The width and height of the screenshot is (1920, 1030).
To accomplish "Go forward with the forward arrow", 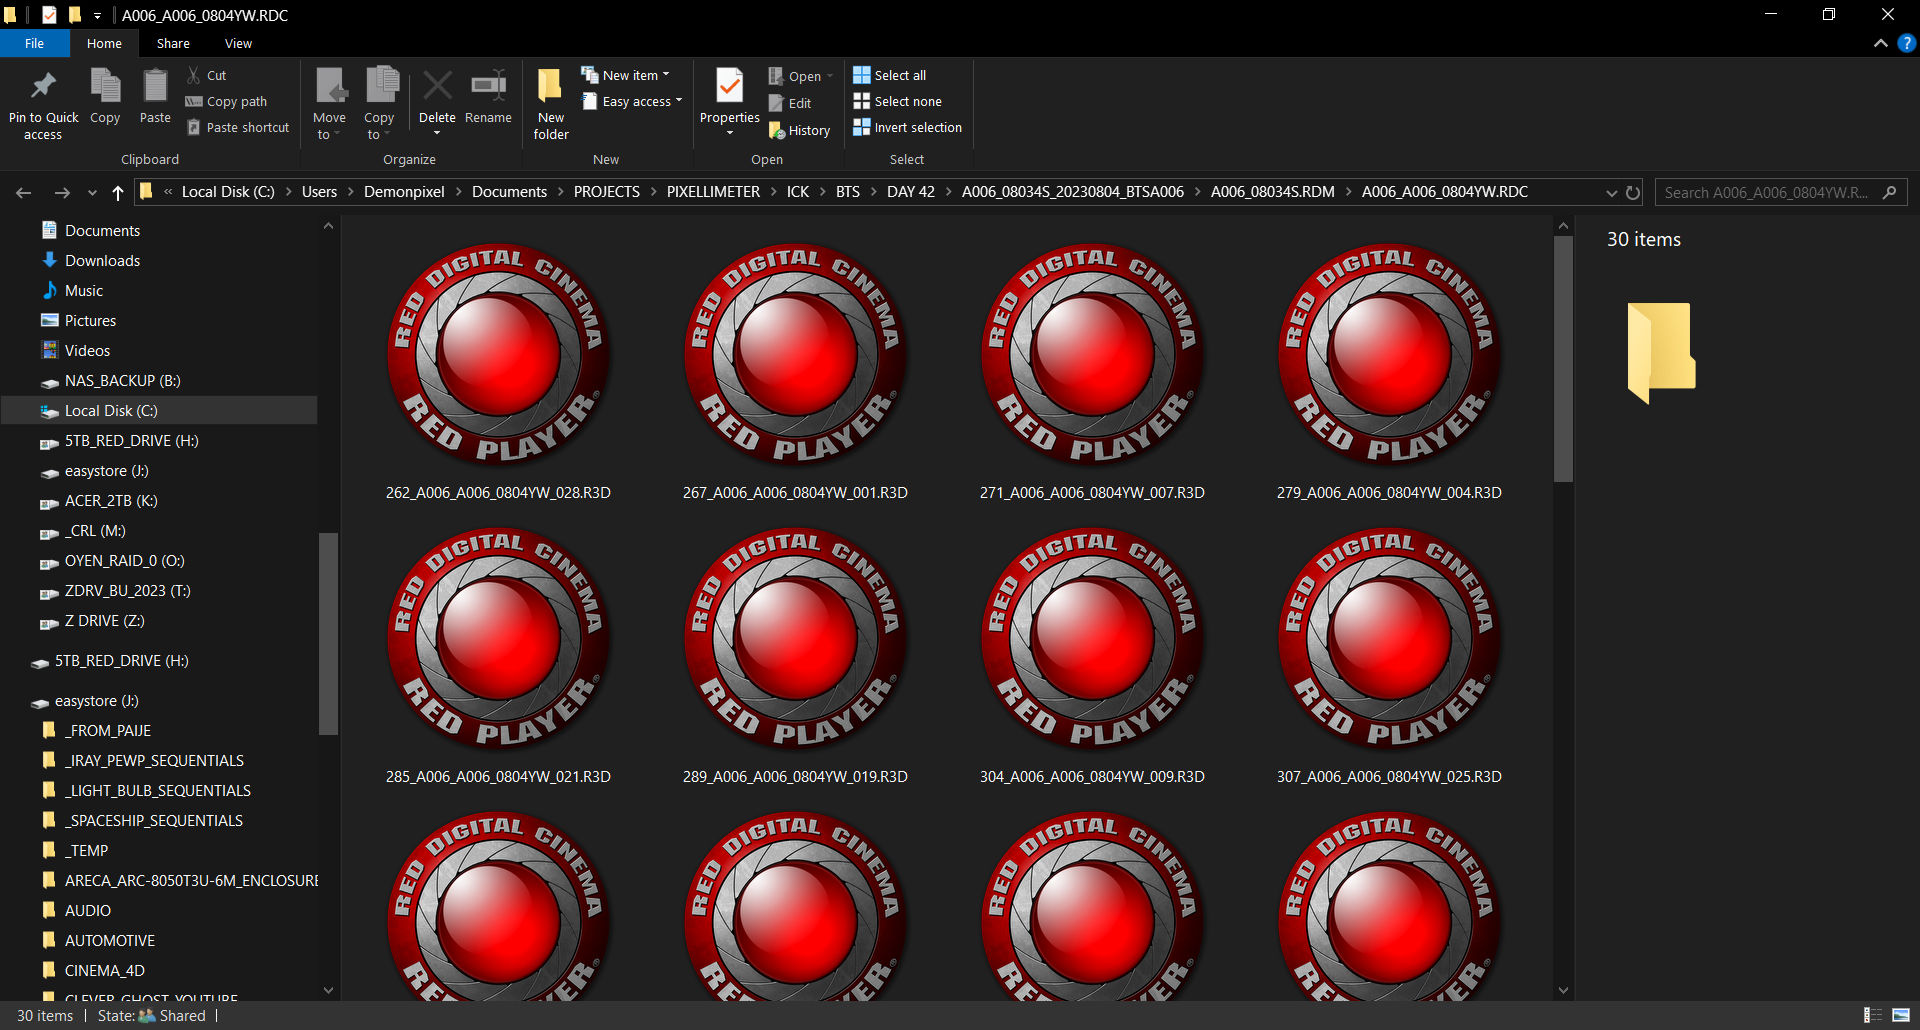I will [62, 192].
